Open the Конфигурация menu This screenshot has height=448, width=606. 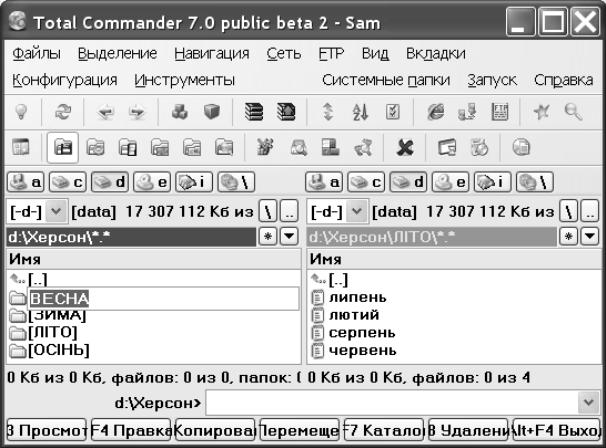coord(65,80)
